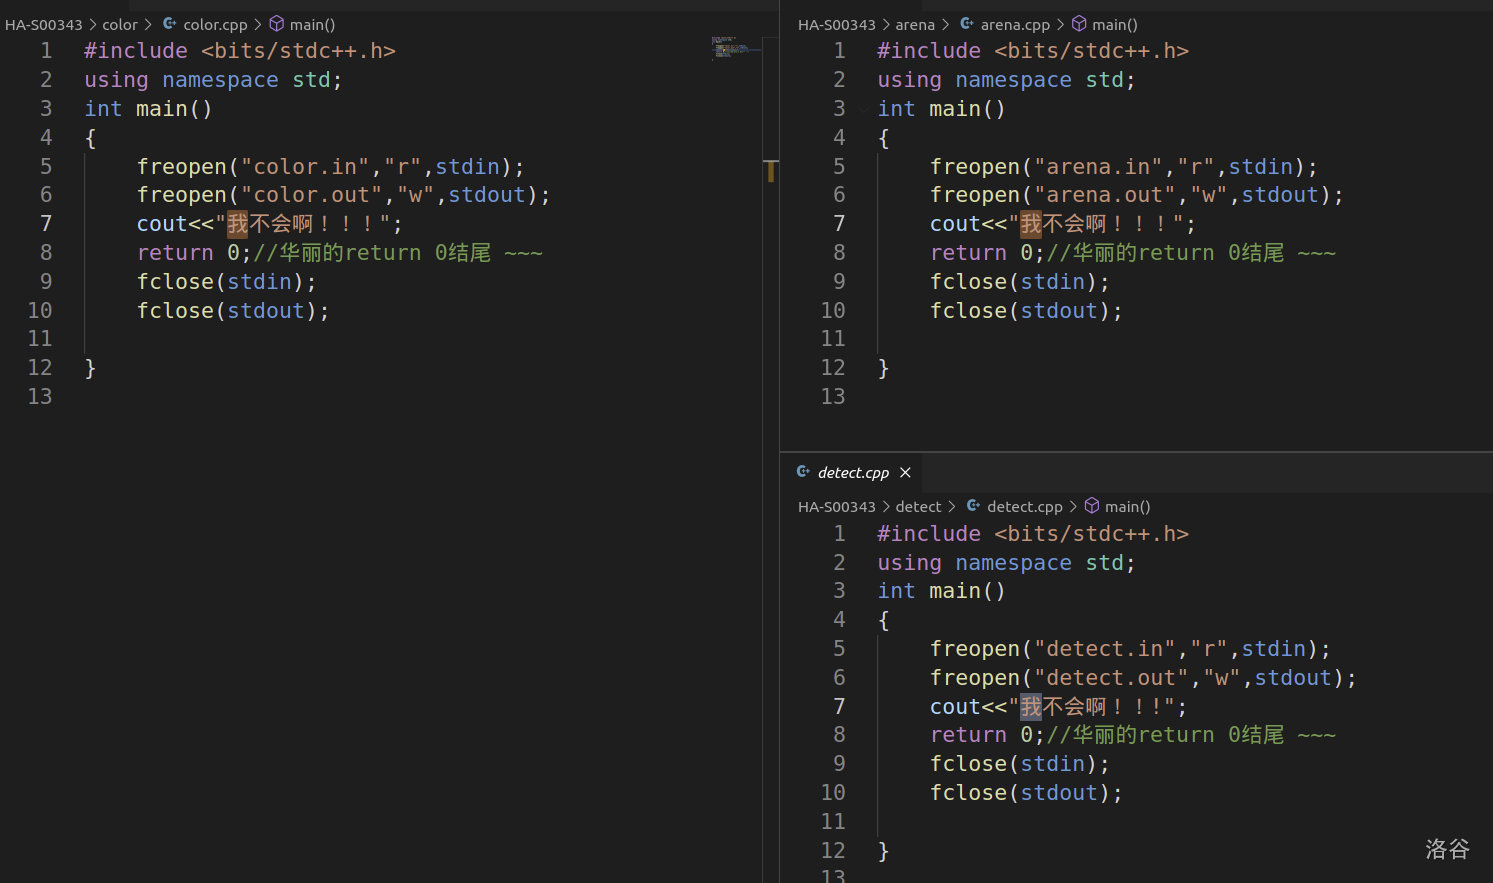This screenshot has height=883, width=1493.
Task: Click the freopen "detect.out" line
Action: [x=1143, y=678]
